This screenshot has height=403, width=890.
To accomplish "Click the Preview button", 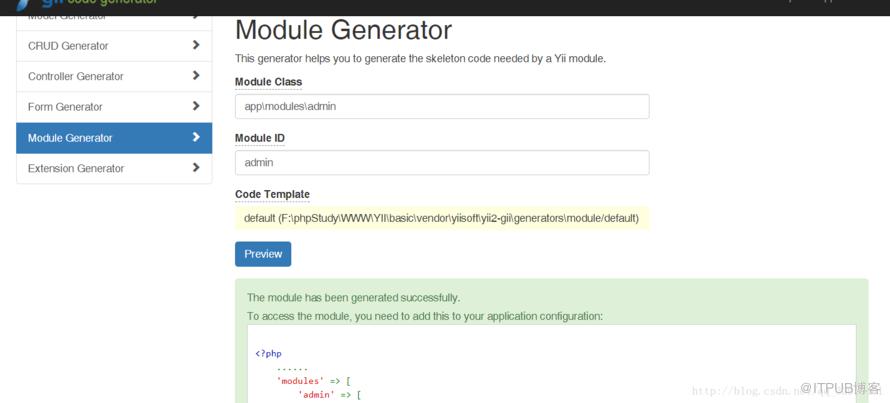I will pyautogui.click(x=263, y=254).
